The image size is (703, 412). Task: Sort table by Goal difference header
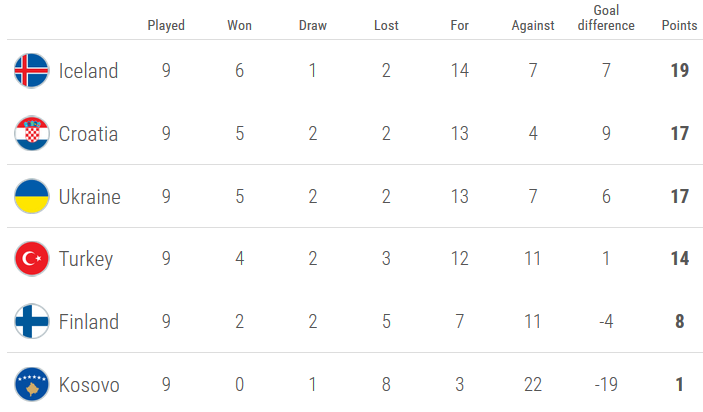pos(606,19)
